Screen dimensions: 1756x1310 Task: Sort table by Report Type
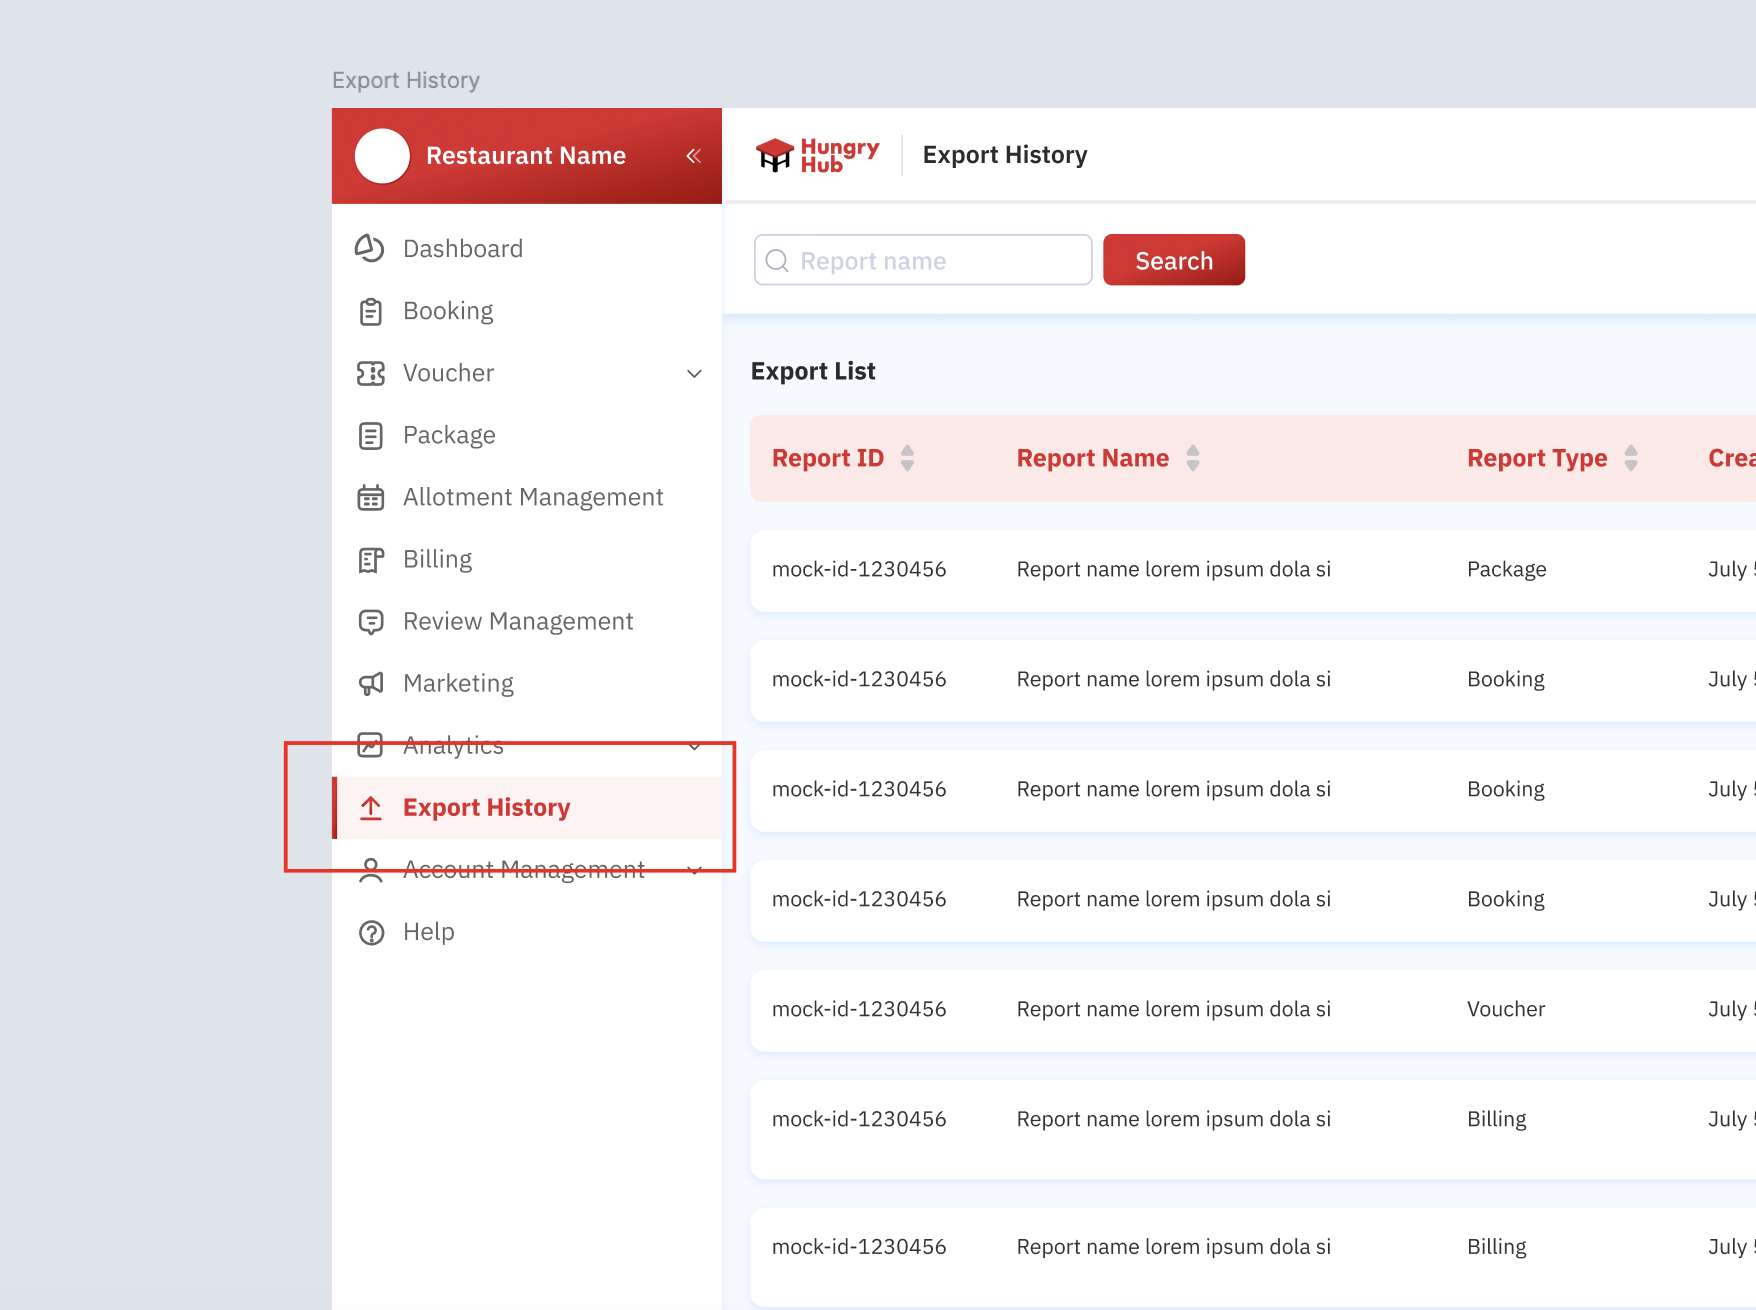click(x=1630, y=458)
